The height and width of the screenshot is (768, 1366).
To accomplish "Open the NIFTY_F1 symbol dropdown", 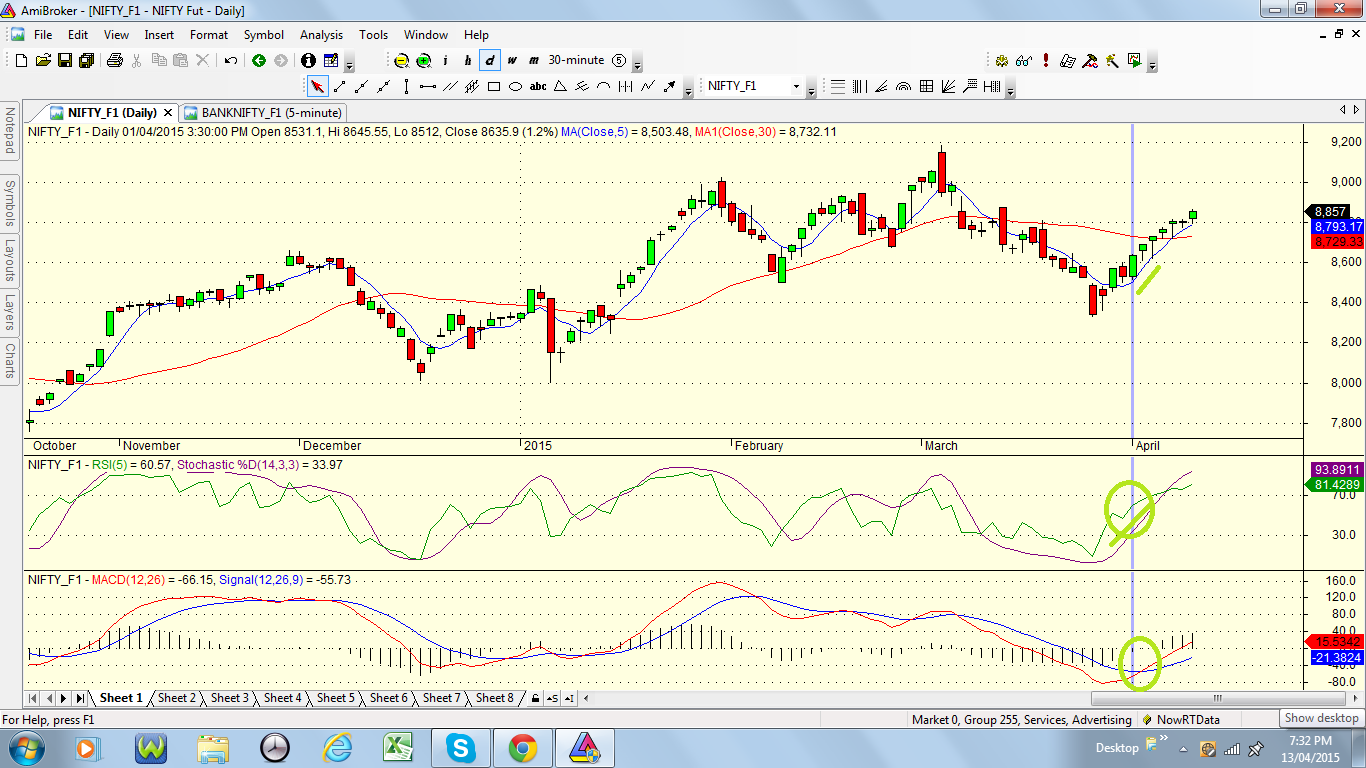I will (797, 86).
